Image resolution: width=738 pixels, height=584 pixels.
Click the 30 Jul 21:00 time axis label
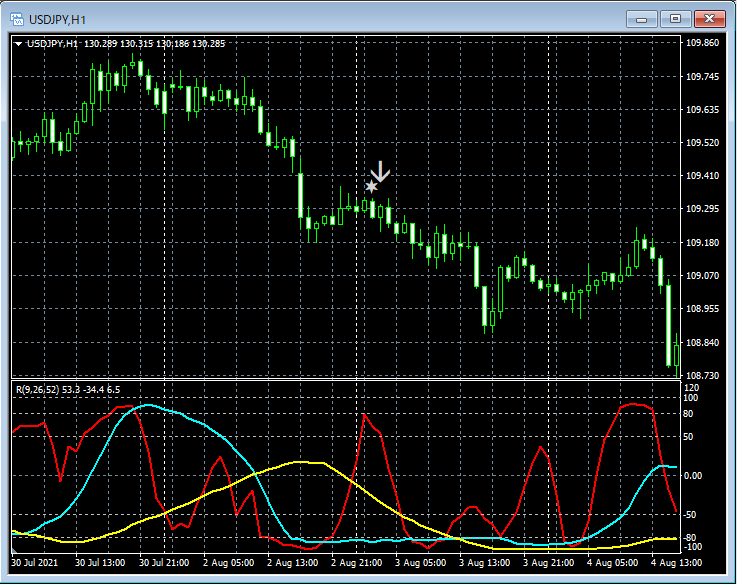[x=165, y=563]
